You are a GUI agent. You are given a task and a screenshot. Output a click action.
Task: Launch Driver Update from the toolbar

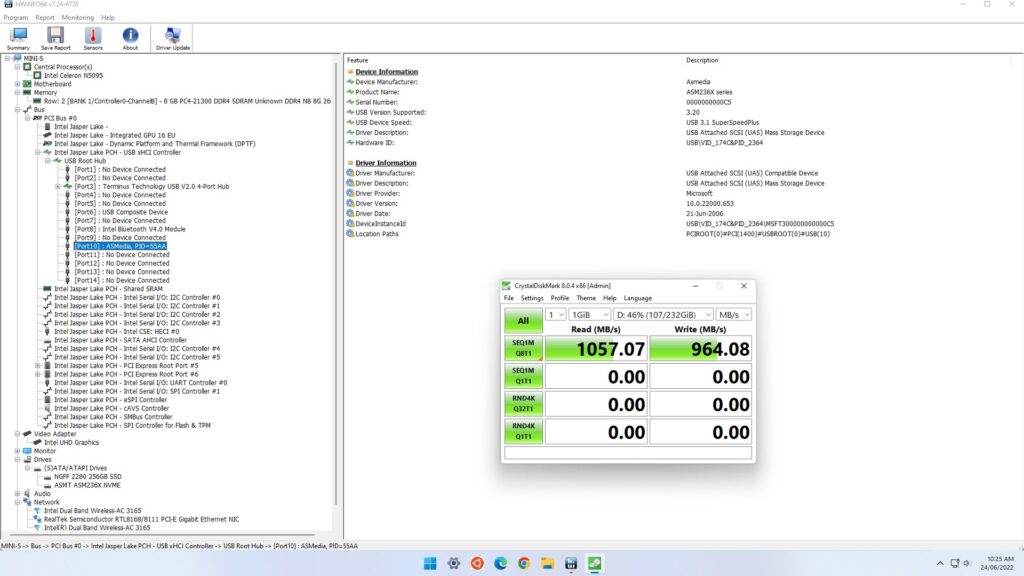pyautogui.click(x=173, y=38)
